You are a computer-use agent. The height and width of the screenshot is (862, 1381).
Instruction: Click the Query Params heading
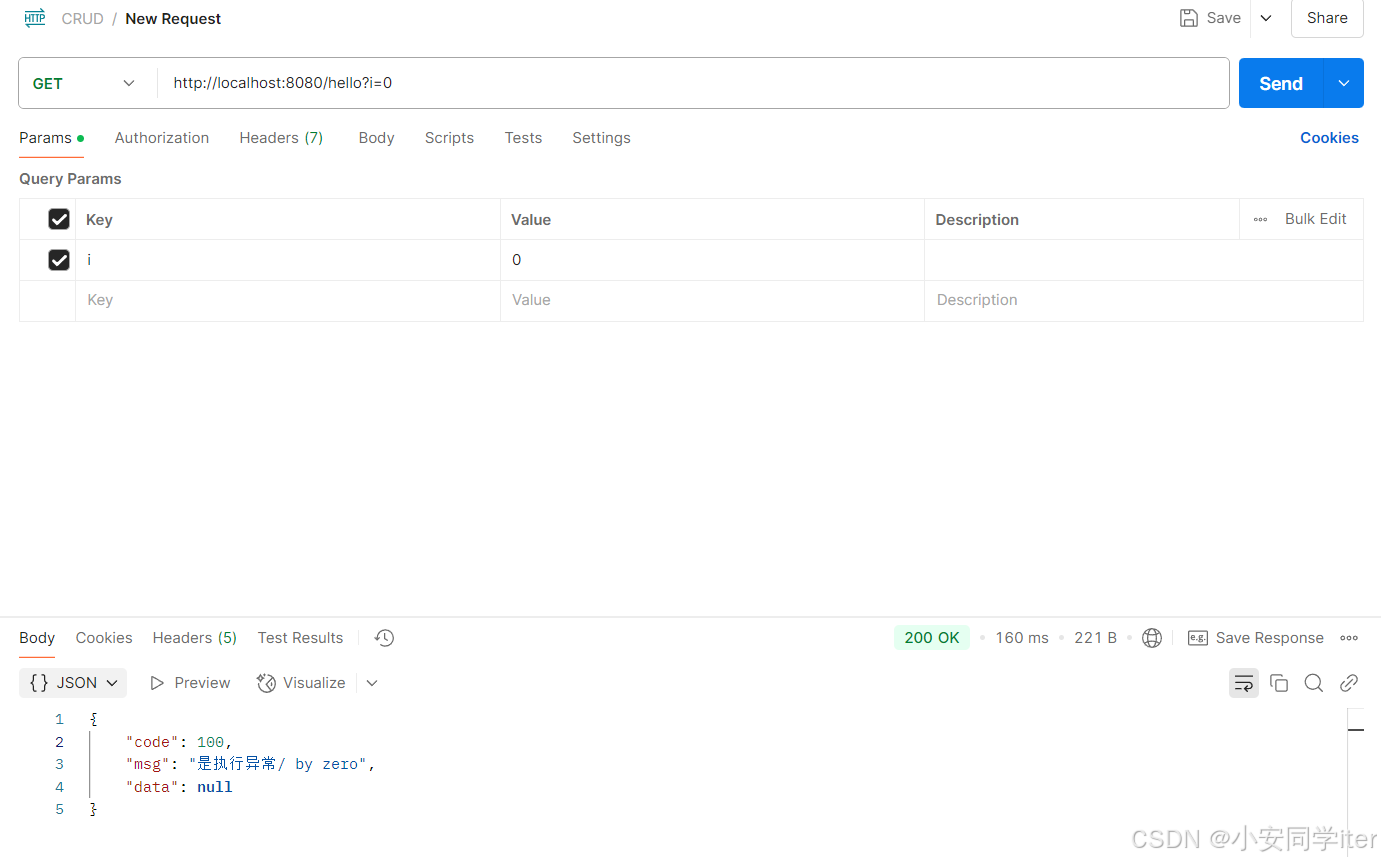(x=70, y=179)
